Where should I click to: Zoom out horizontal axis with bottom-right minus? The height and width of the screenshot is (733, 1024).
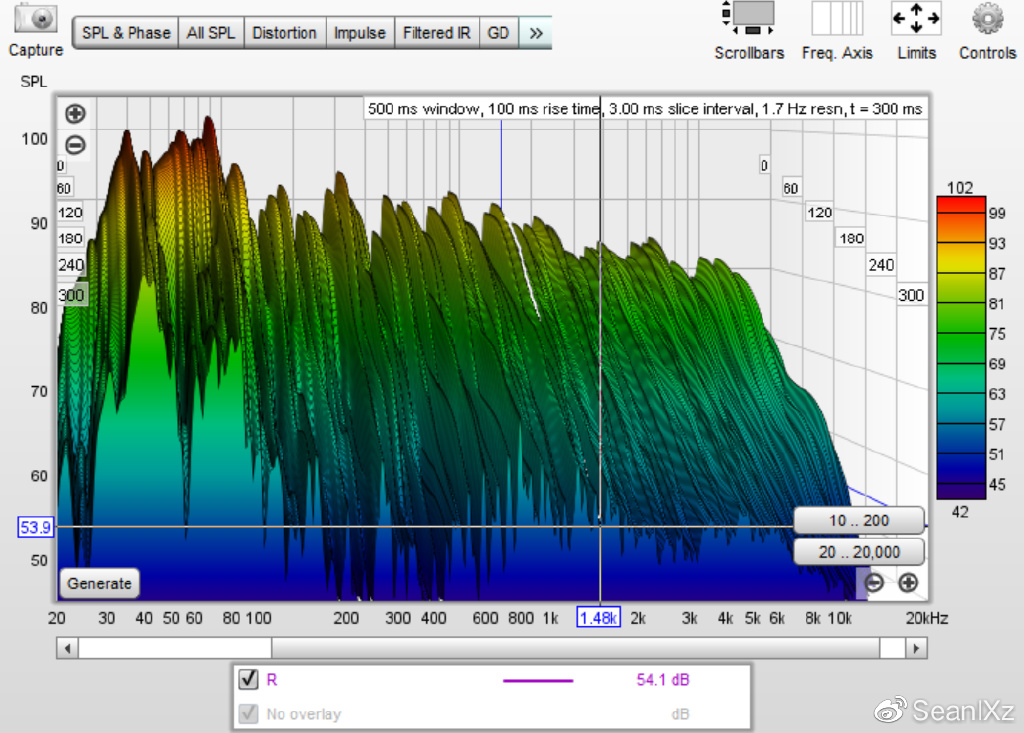pyautogui.click(x=874, y=583)
